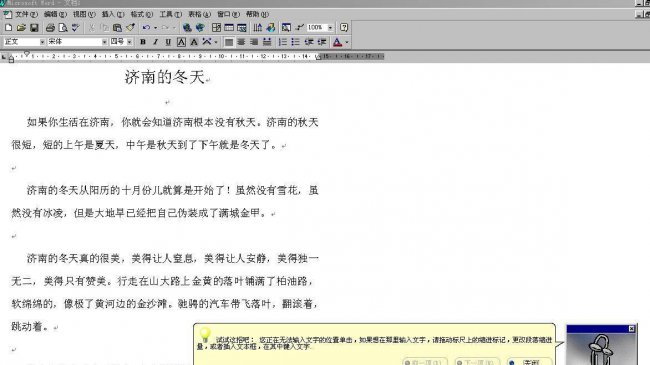Screen dimensions: 650x365
Task: Open Tables and Borders toolbar
Action: point(216,28)
